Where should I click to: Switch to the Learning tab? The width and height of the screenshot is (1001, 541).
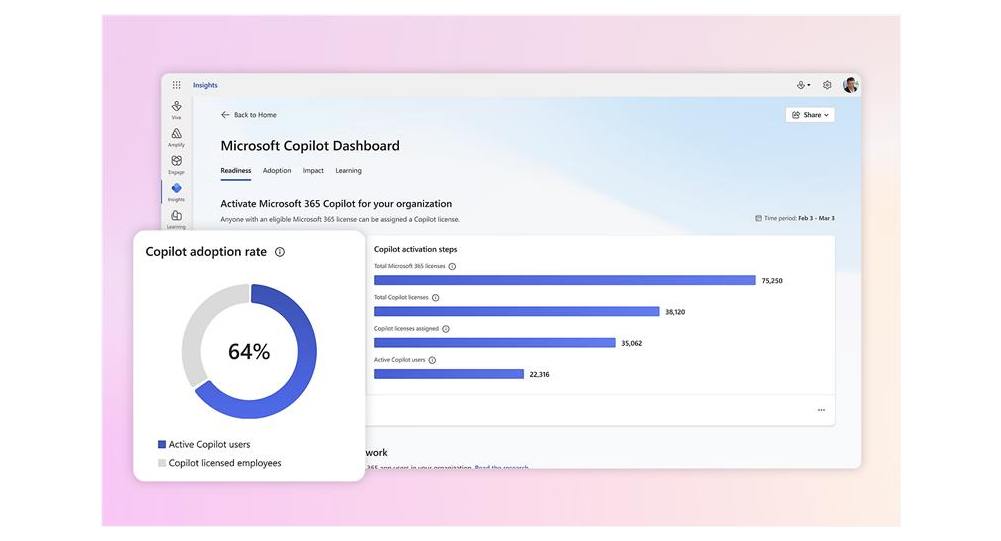[349, 171]
